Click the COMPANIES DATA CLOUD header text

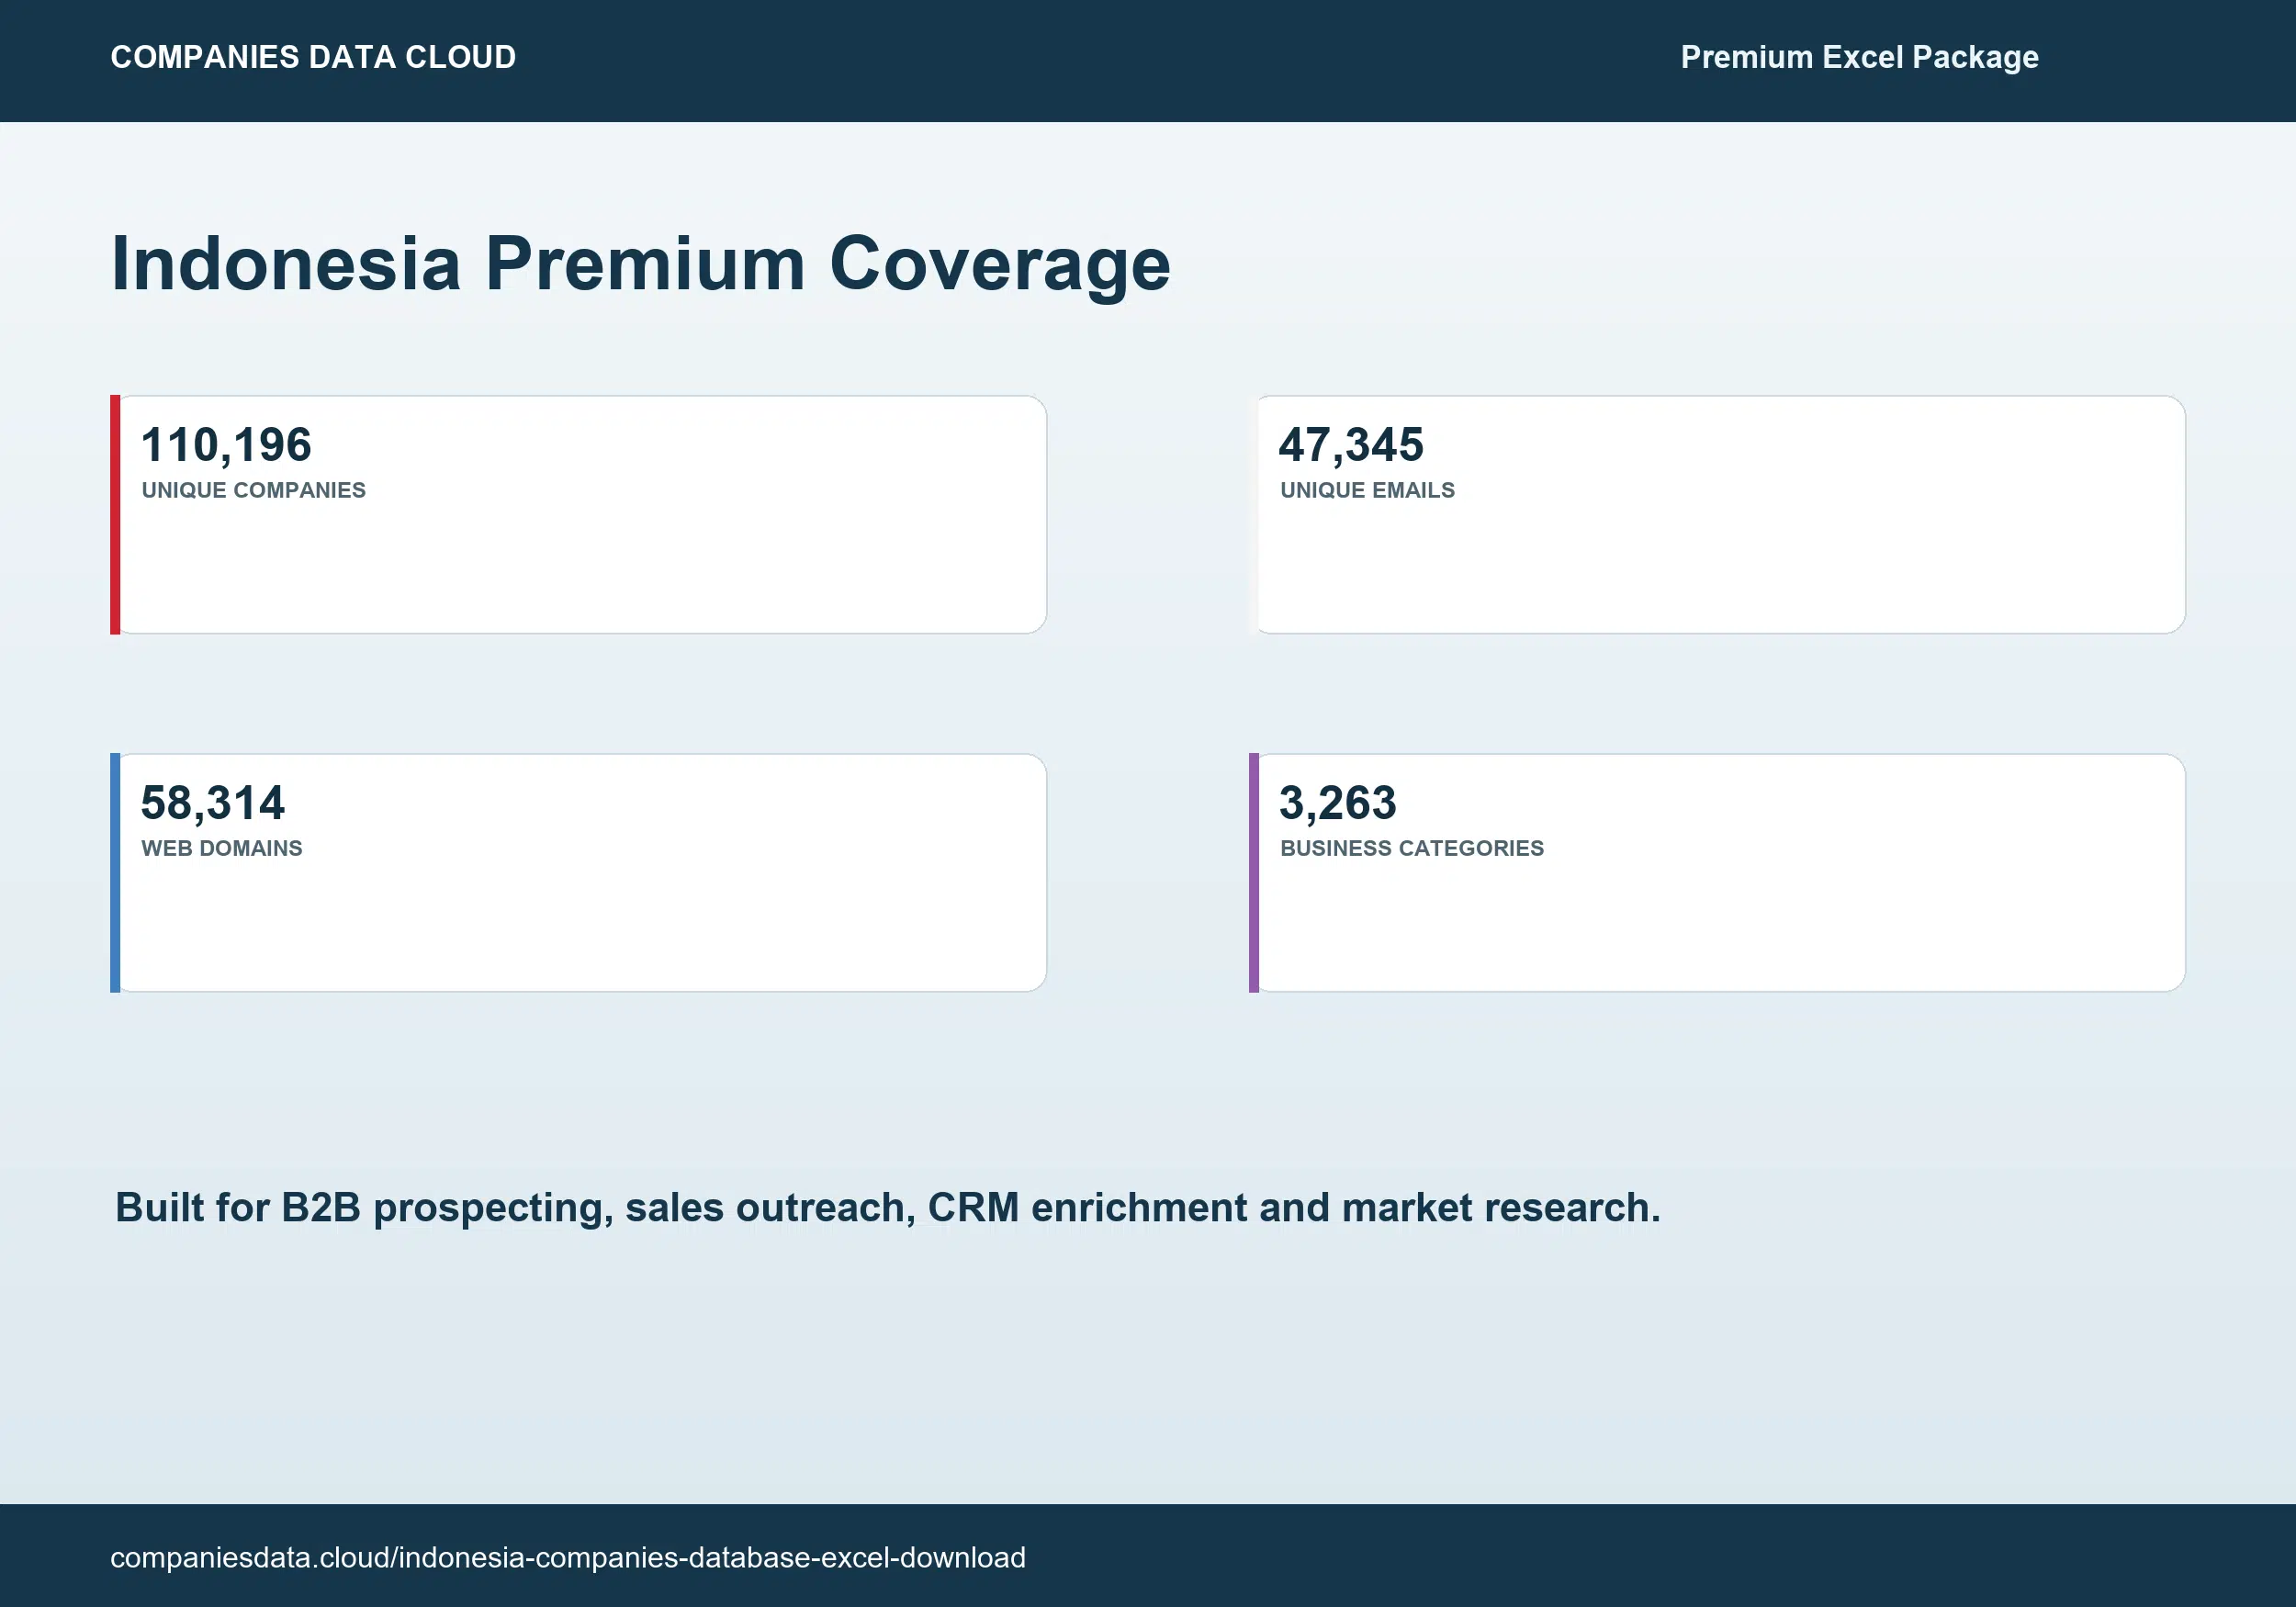(313, 57)
